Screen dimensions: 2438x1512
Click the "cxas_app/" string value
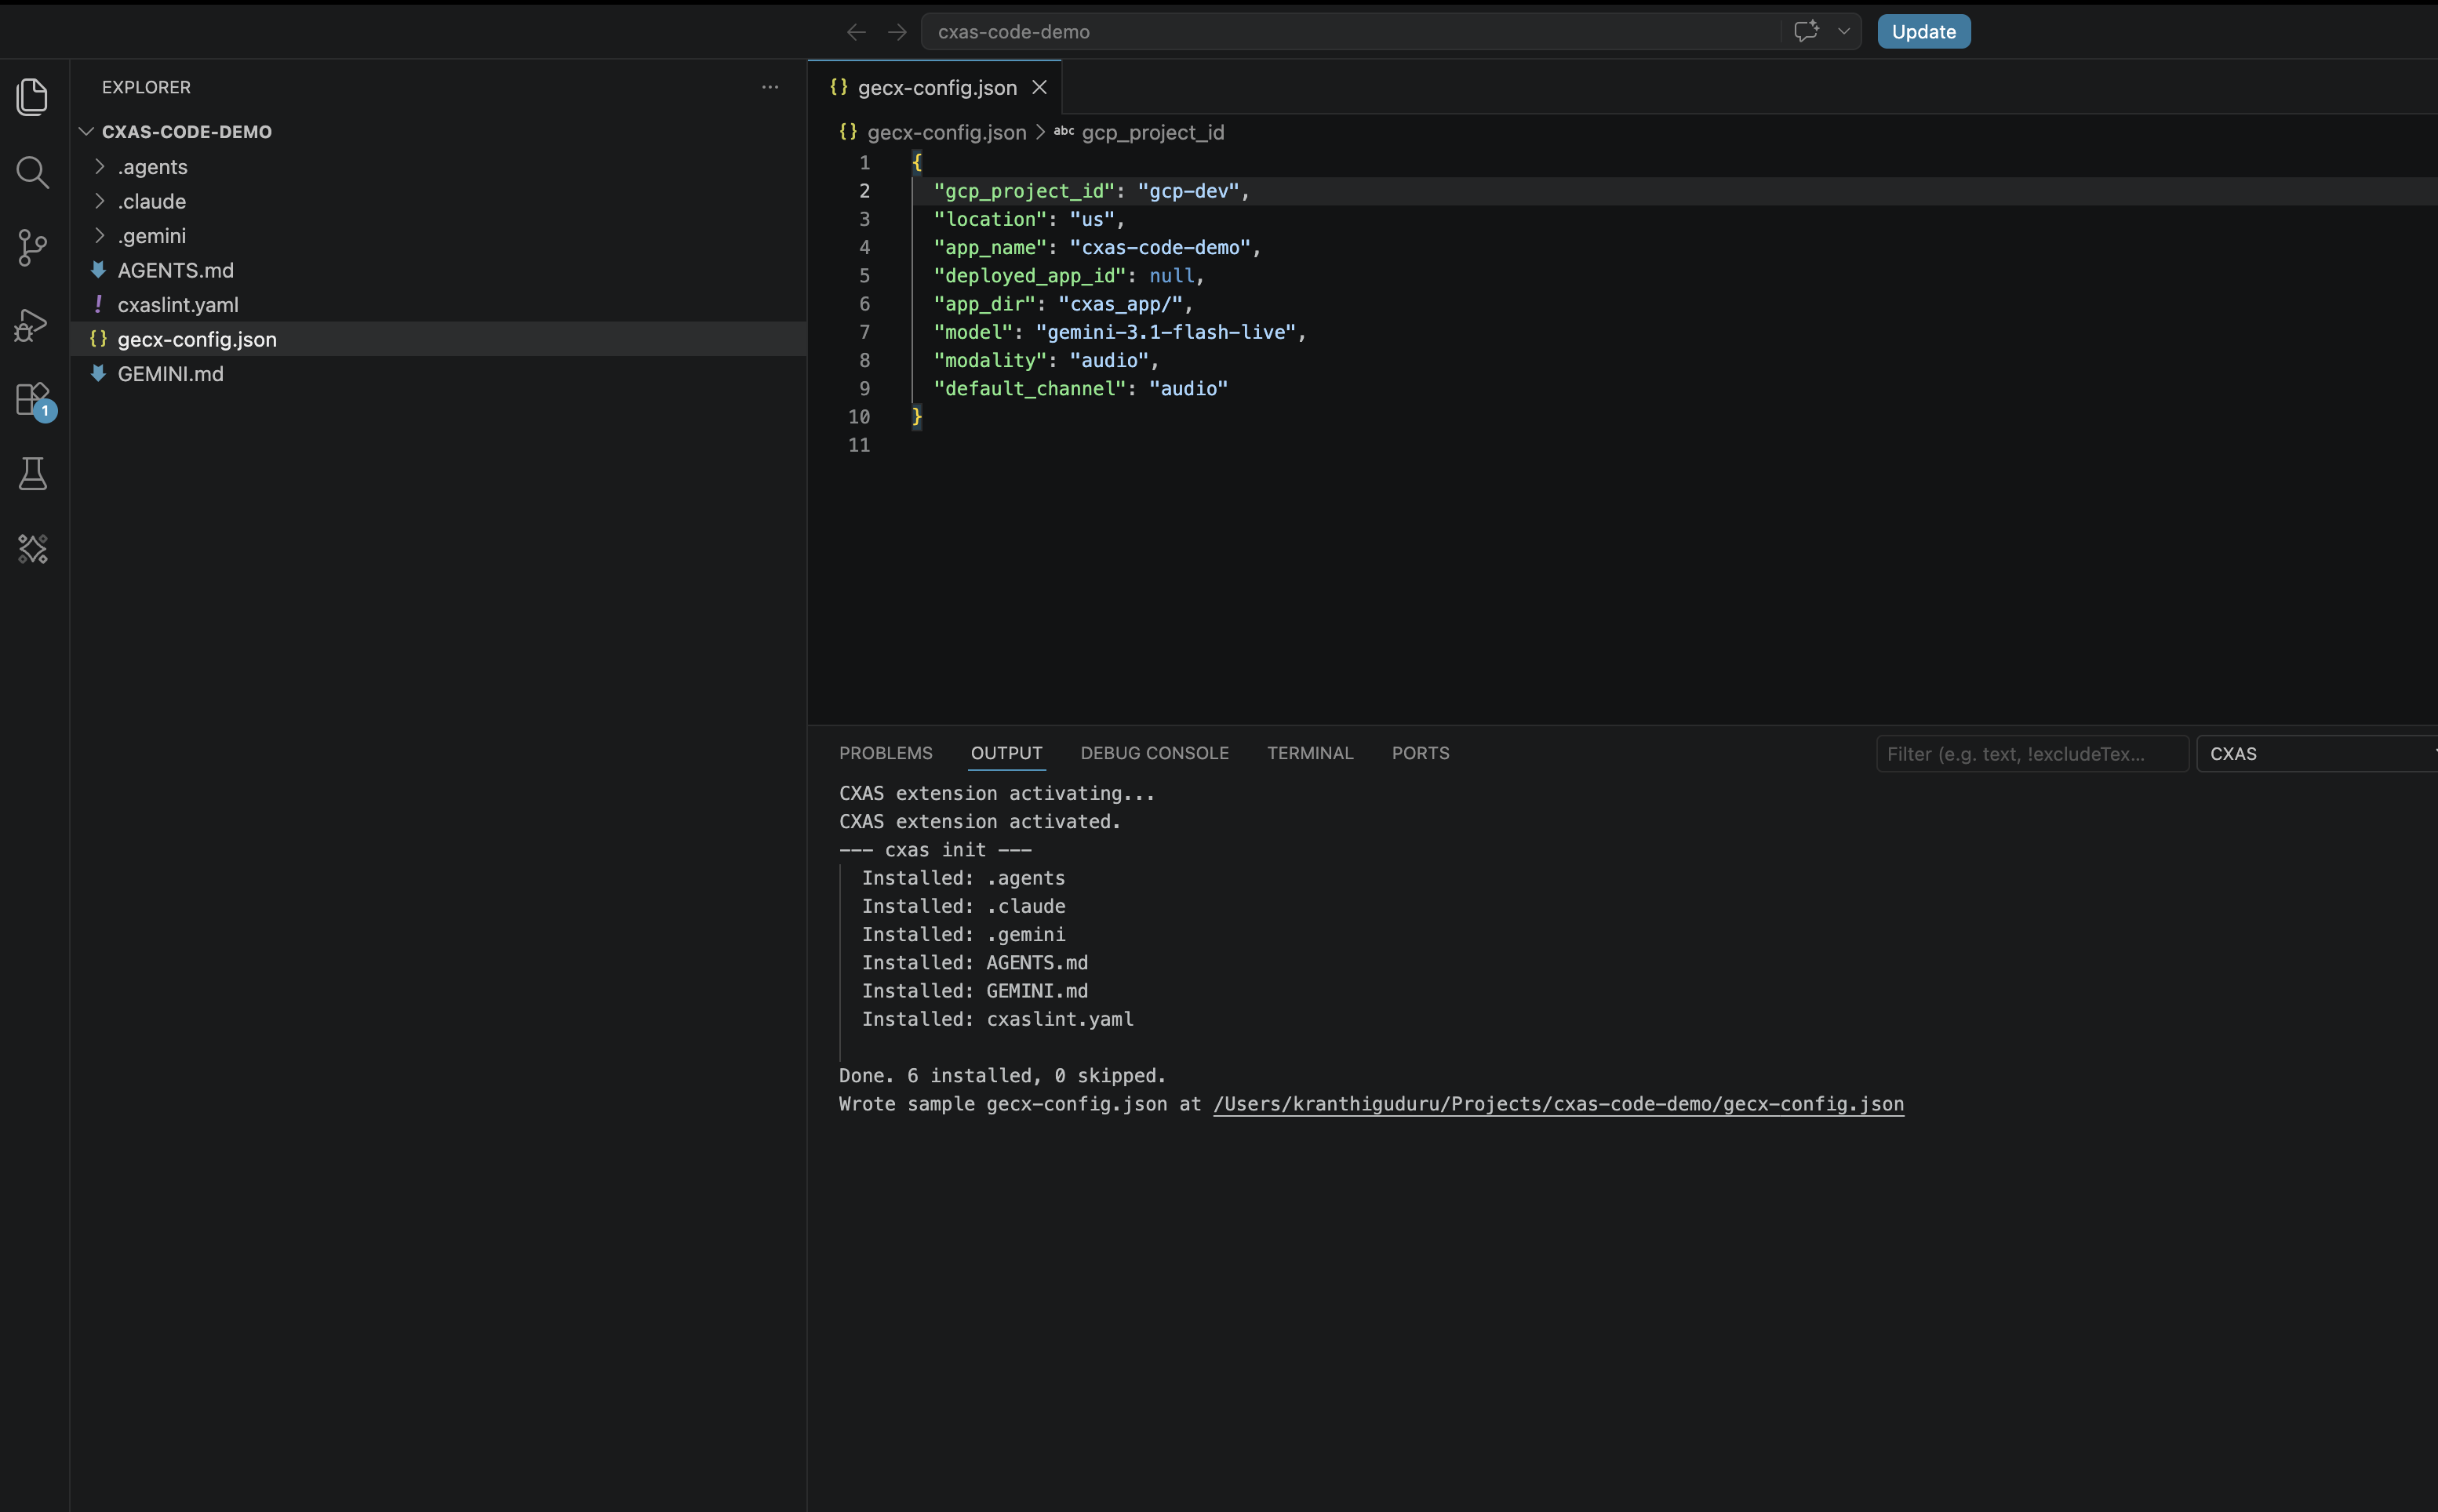1120,304
